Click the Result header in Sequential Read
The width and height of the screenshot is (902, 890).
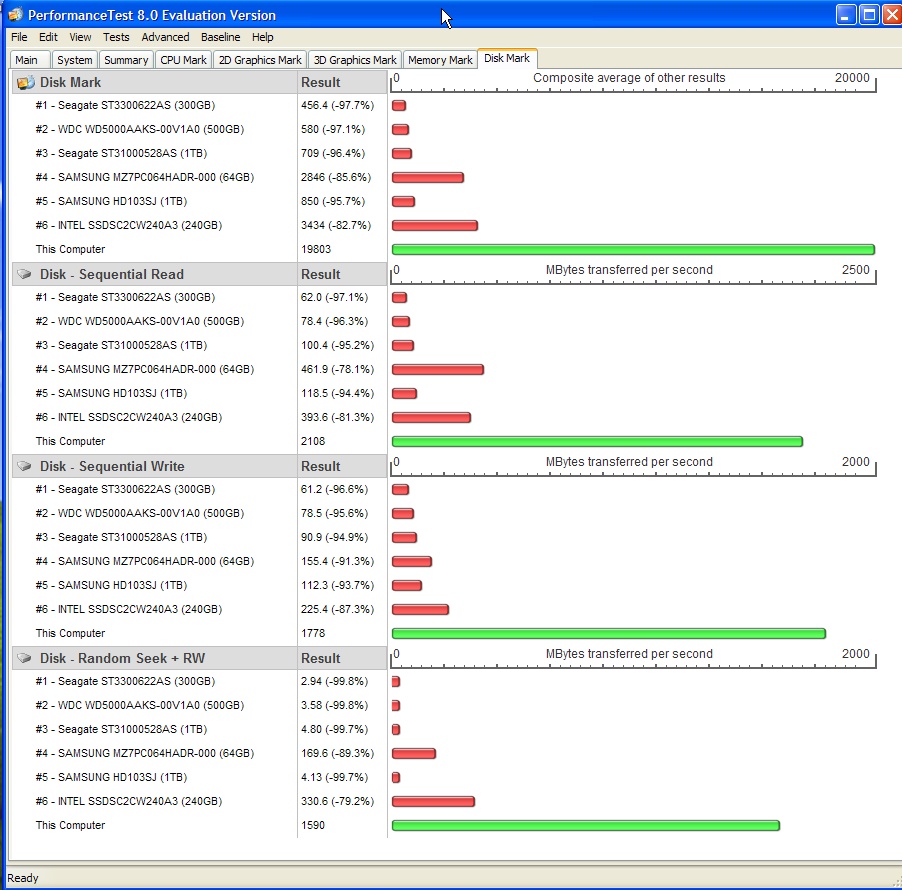342,274
